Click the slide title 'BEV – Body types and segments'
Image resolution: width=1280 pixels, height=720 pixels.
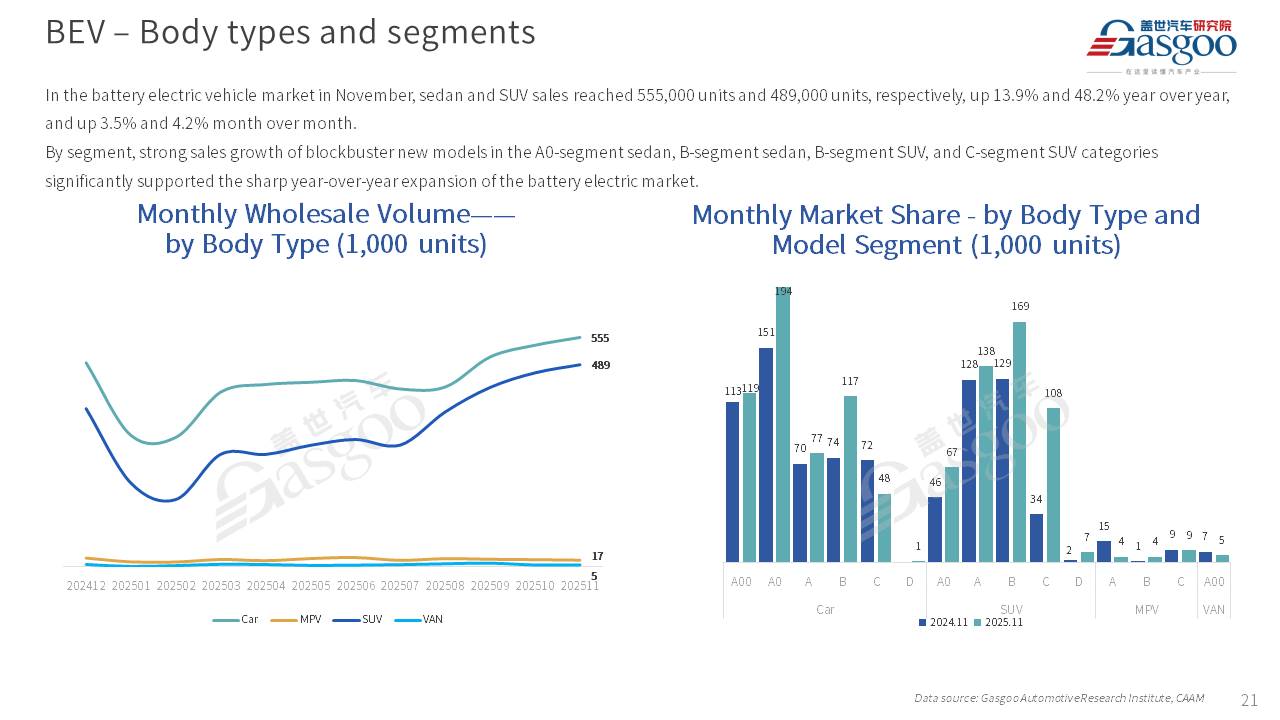[290, 32]
